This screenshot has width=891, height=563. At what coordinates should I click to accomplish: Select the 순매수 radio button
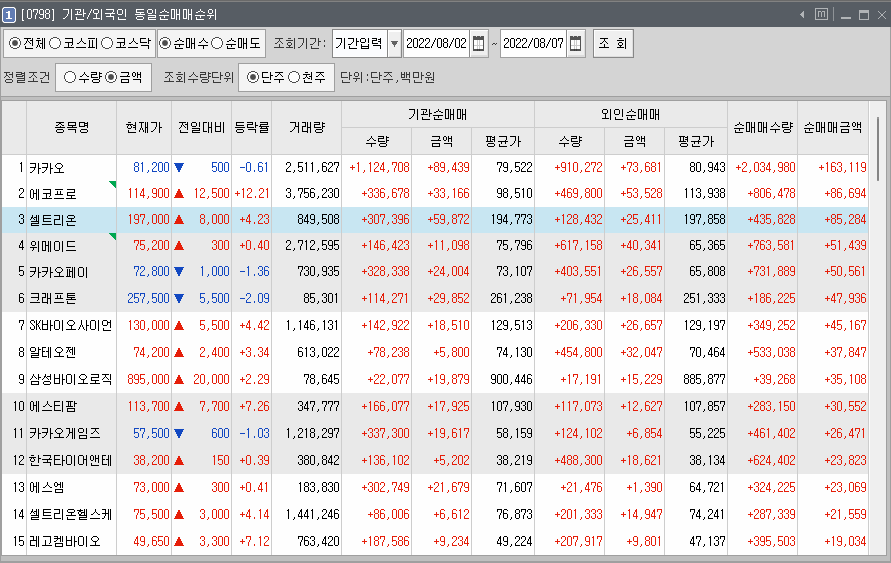tap(165, 44)
